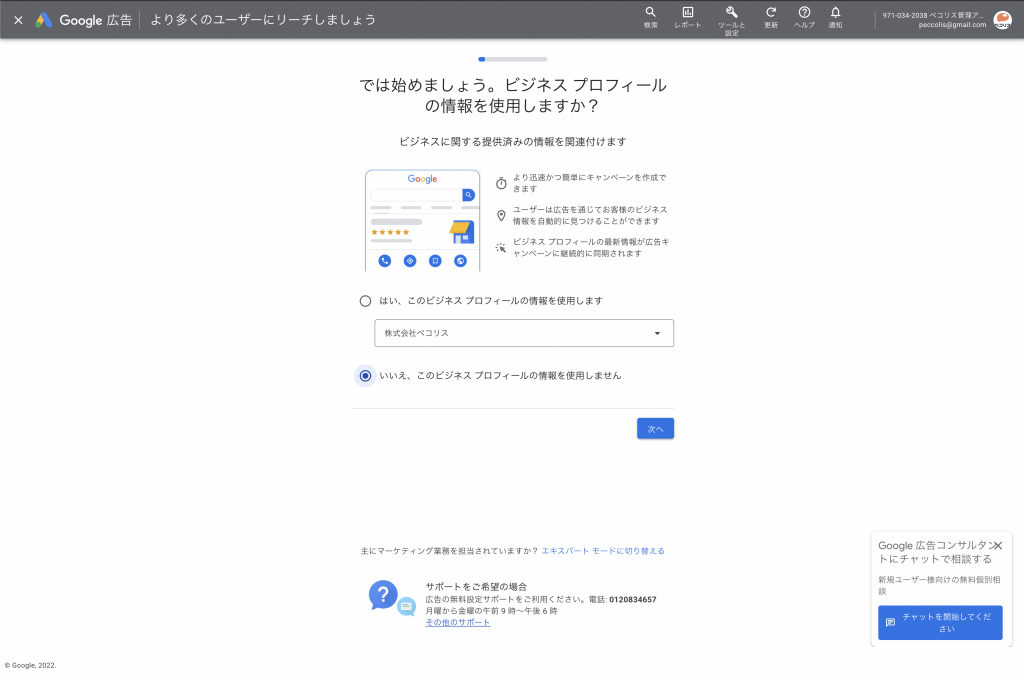
Task: Click subtitle ビジネスに関する提供済みの情報を関連付けます
Action: (x=513, y=142)
